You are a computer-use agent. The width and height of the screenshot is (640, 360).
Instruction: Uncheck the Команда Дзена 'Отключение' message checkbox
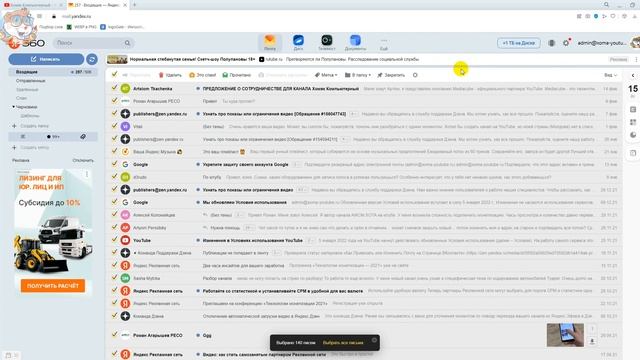click(115, 316)
